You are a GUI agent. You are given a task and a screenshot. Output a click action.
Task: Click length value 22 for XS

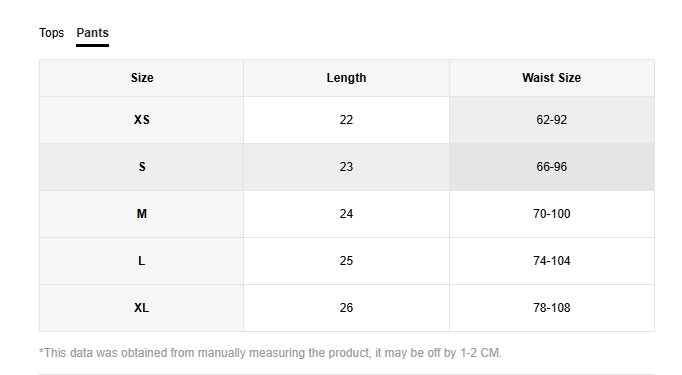[346, 120]
